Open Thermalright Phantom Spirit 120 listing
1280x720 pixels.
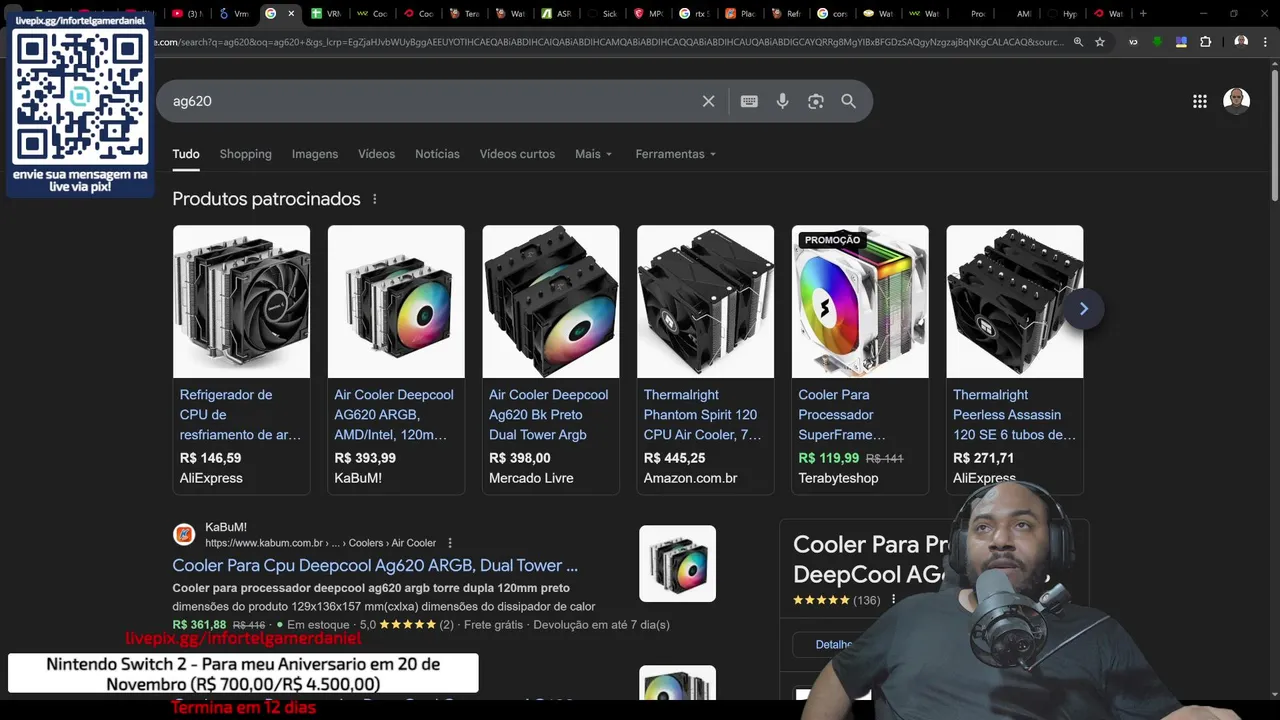click(703, 414)
